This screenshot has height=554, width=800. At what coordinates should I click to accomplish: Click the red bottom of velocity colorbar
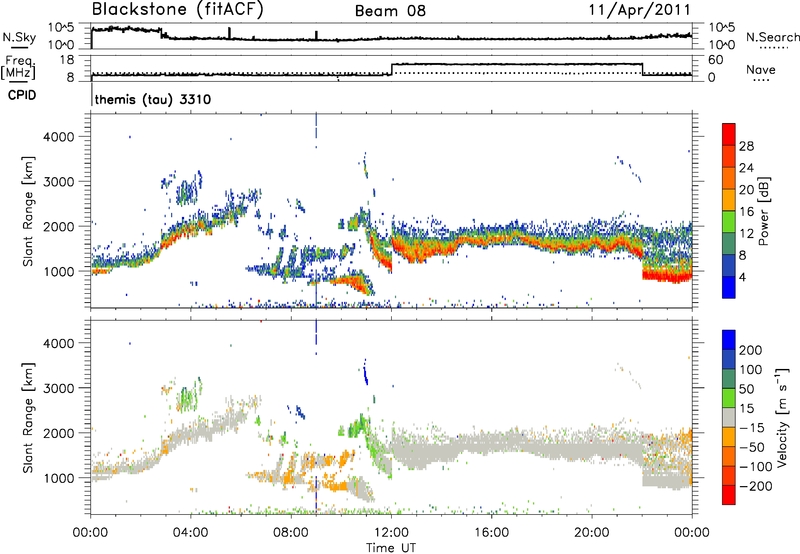pos(729,495)
